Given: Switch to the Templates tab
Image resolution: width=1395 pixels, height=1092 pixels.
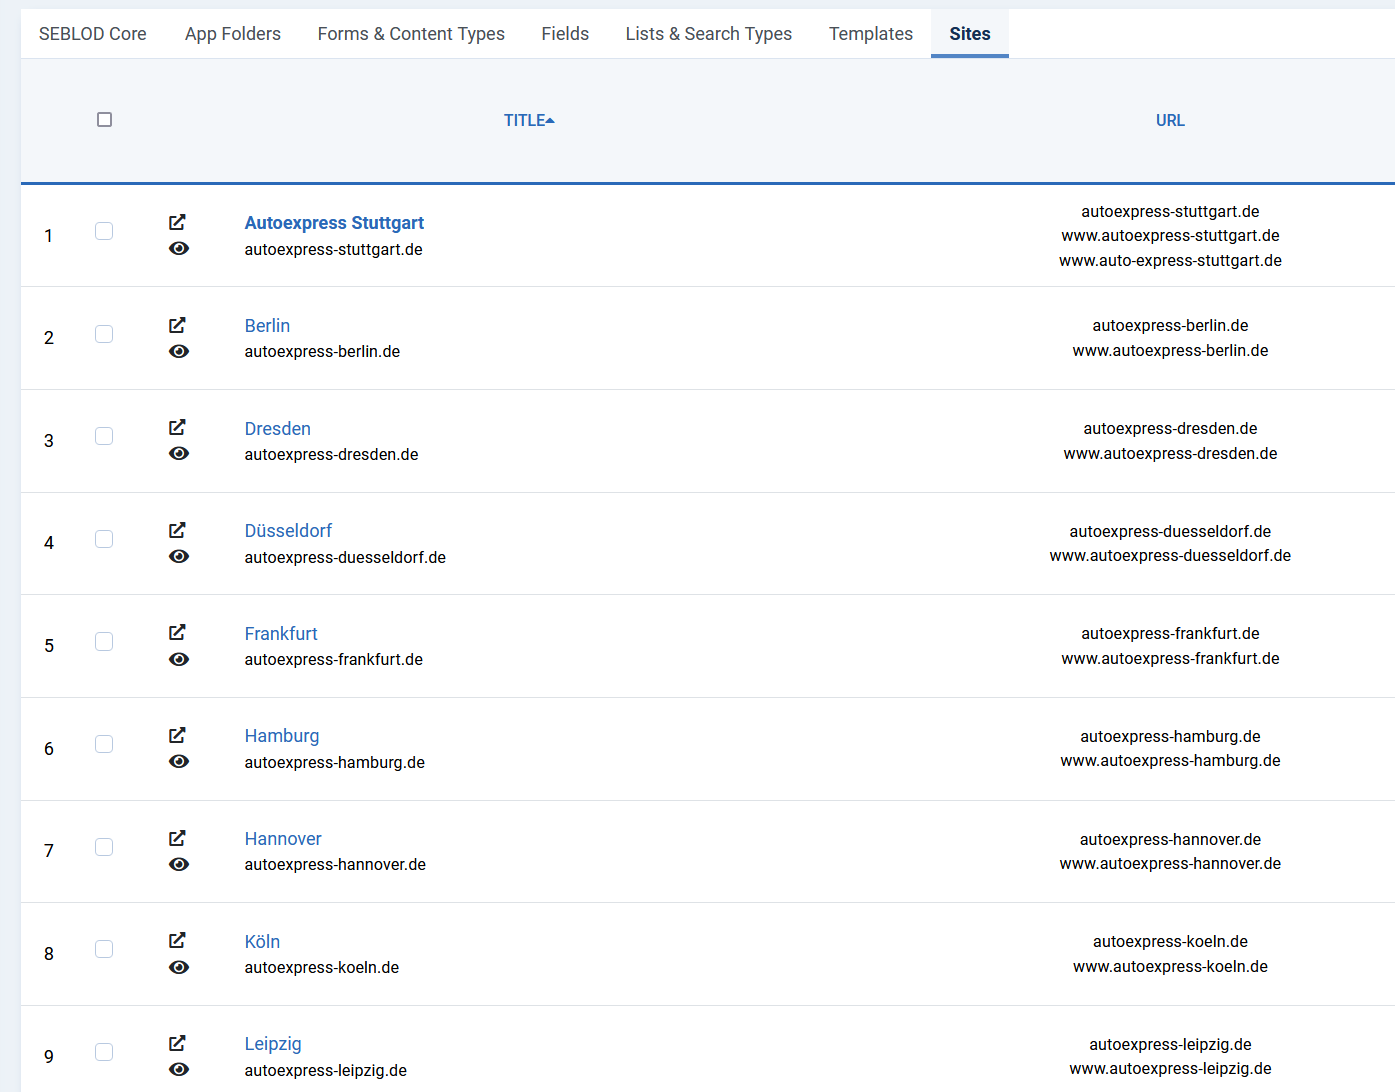Looking at the screenshot, I should point(870,33).
